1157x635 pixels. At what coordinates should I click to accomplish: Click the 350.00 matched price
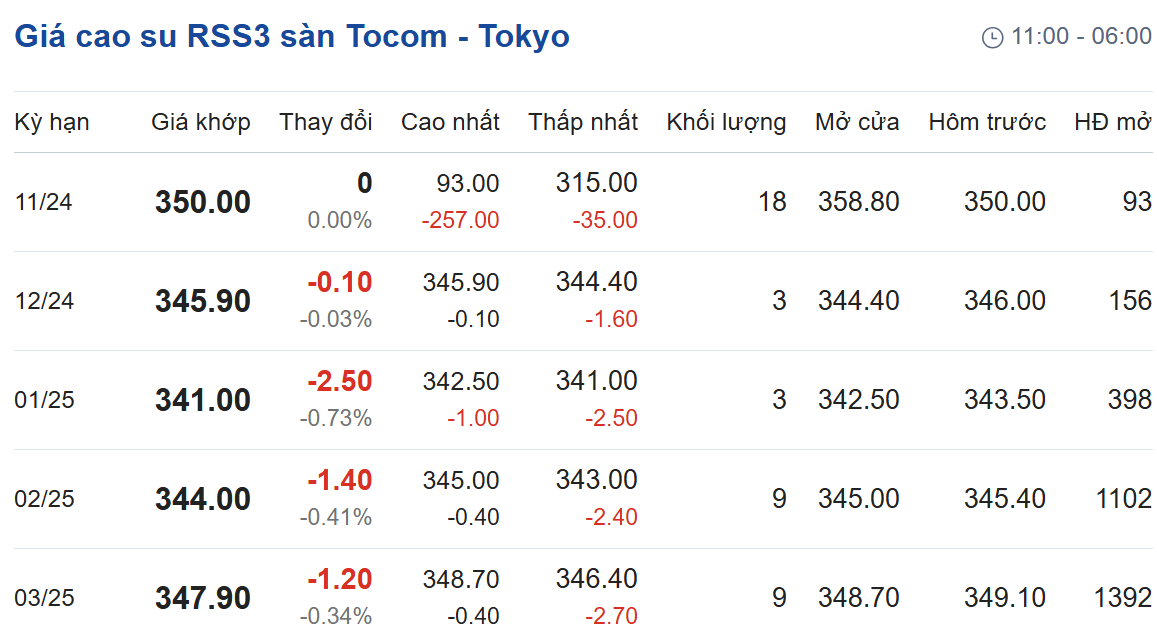point(203,202)
